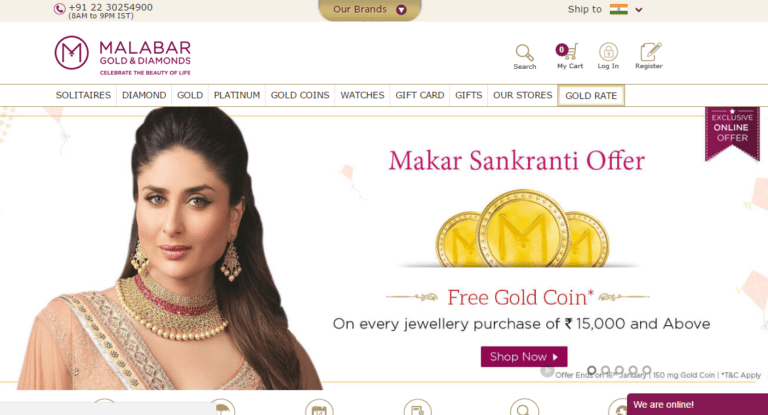
Task: Select the first carousel slide dot
Action: click(x=592, y=370)
